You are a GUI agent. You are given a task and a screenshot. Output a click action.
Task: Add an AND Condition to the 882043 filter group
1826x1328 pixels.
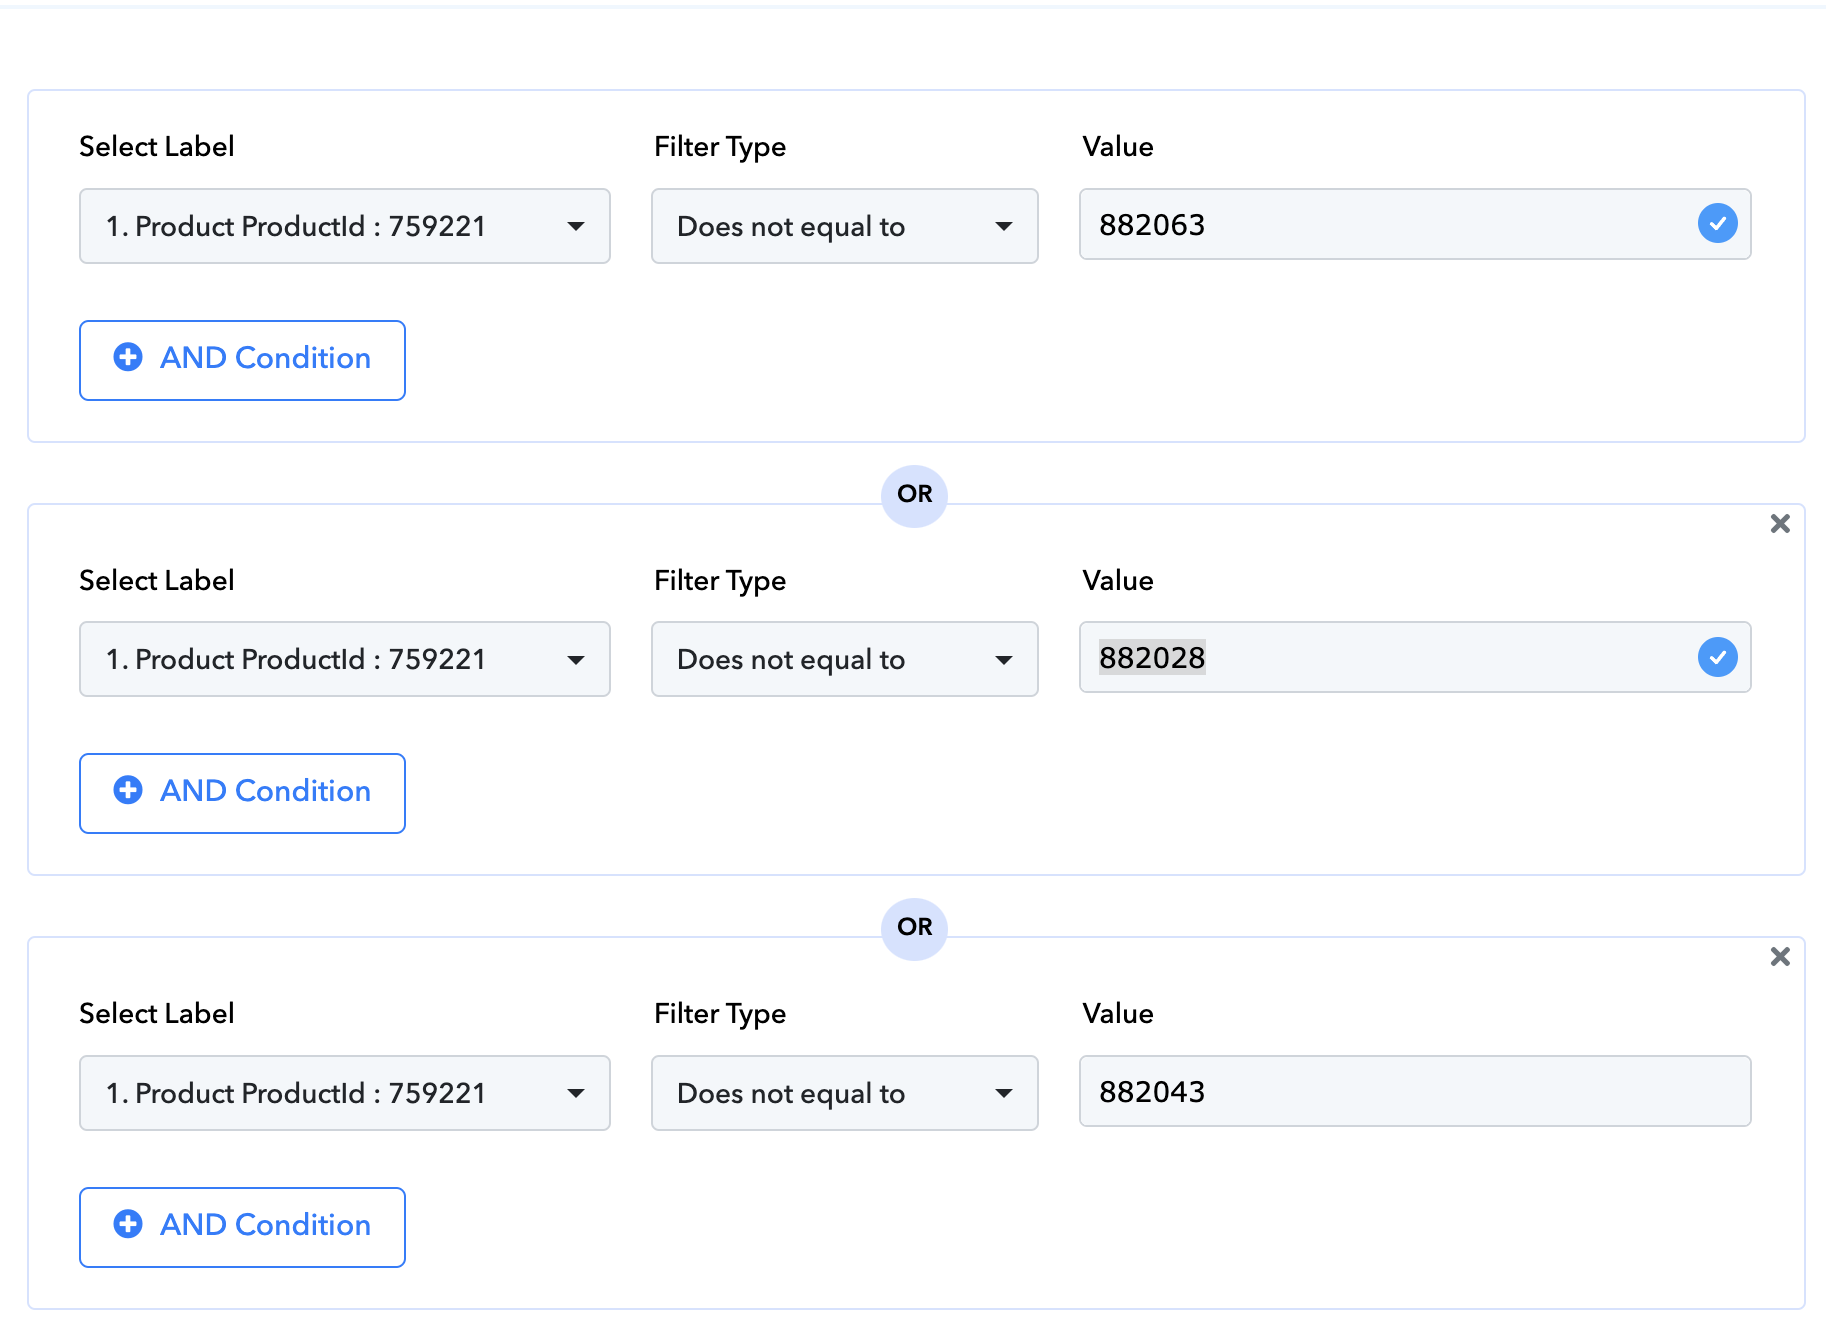click(242, 1227)
